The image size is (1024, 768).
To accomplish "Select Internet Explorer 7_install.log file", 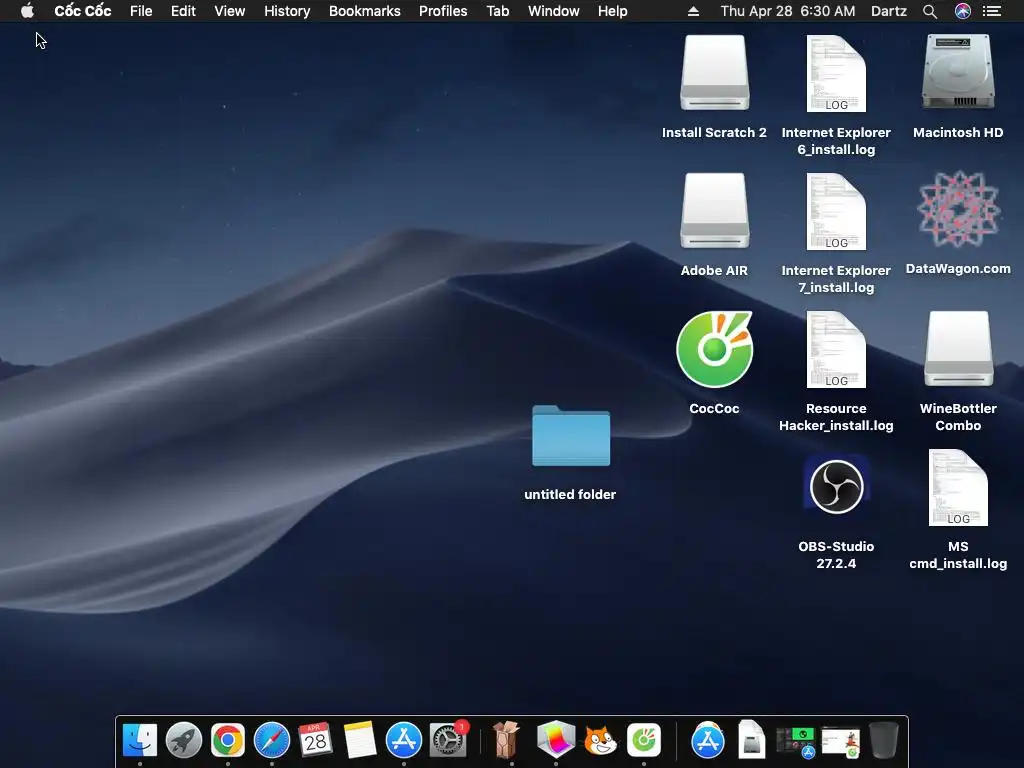I will click(836, 211).
